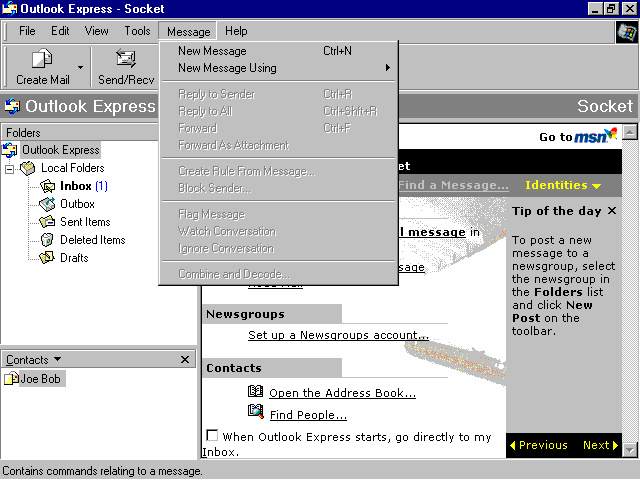Open the Contacts dropdown menu
The width and height of the screenshot is (640, 480).
point(58,359)
